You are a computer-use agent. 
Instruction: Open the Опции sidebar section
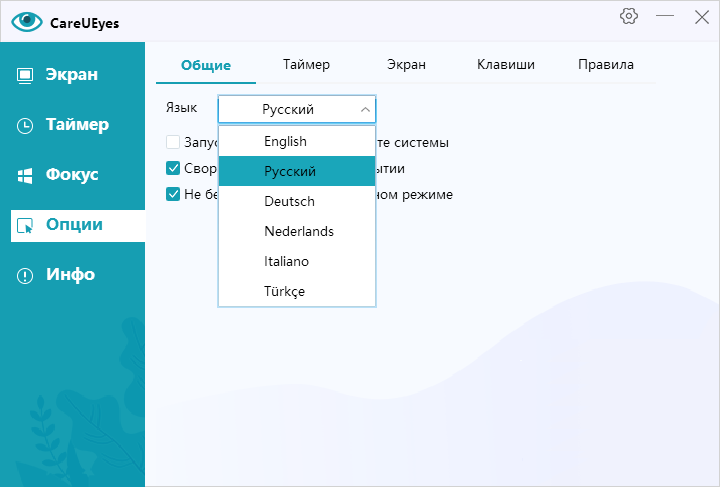pos(78,225)
